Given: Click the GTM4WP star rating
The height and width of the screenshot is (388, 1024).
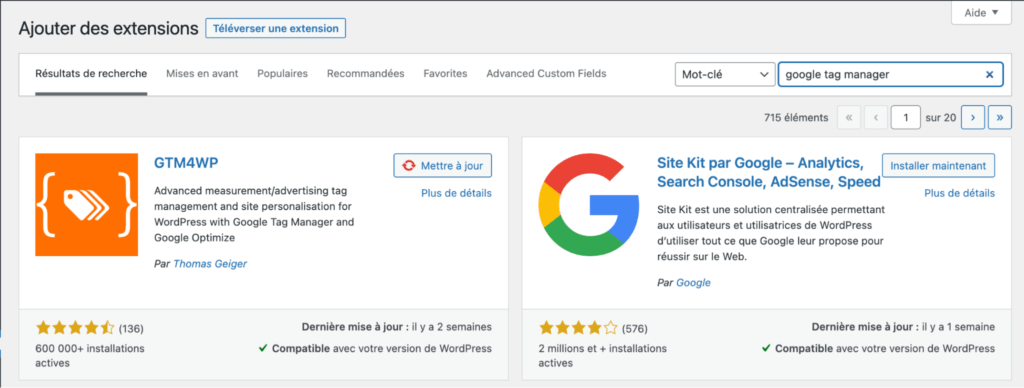Looking at the screenshot, I should click(x=75, y=328).
